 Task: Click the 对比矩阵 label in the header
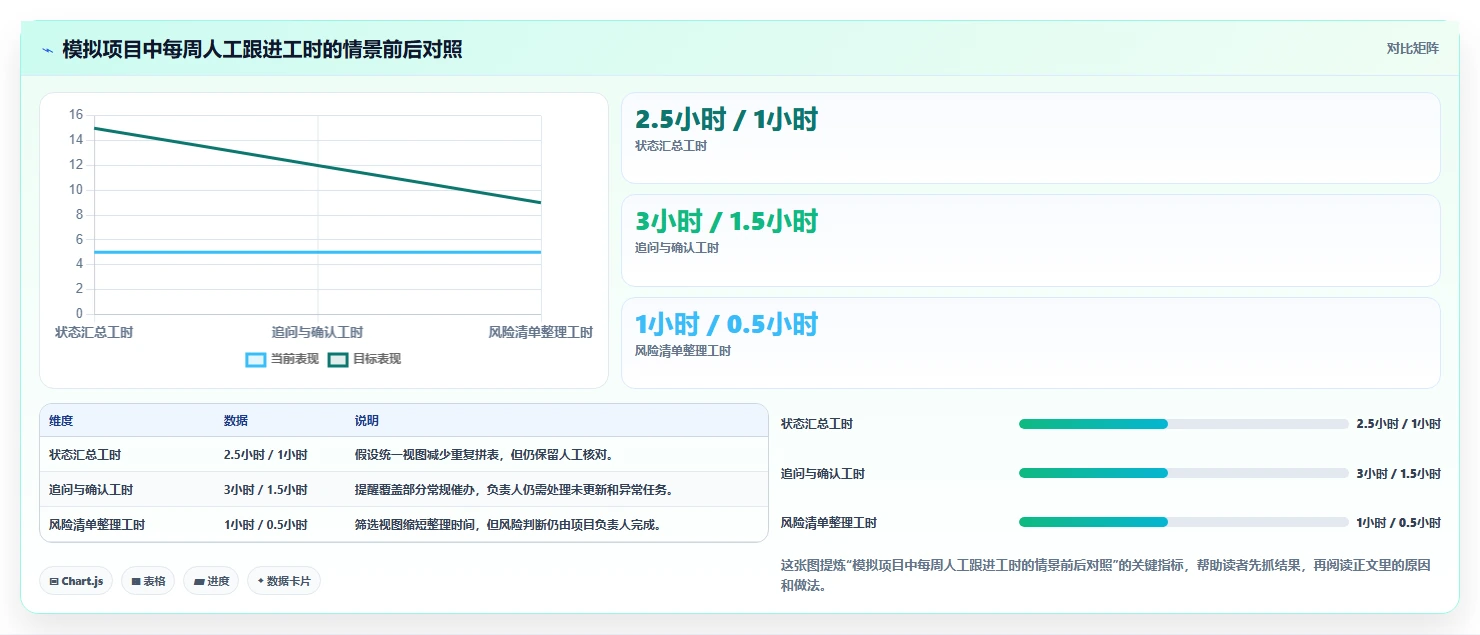pyautogui.click(x=1412, y=49)
